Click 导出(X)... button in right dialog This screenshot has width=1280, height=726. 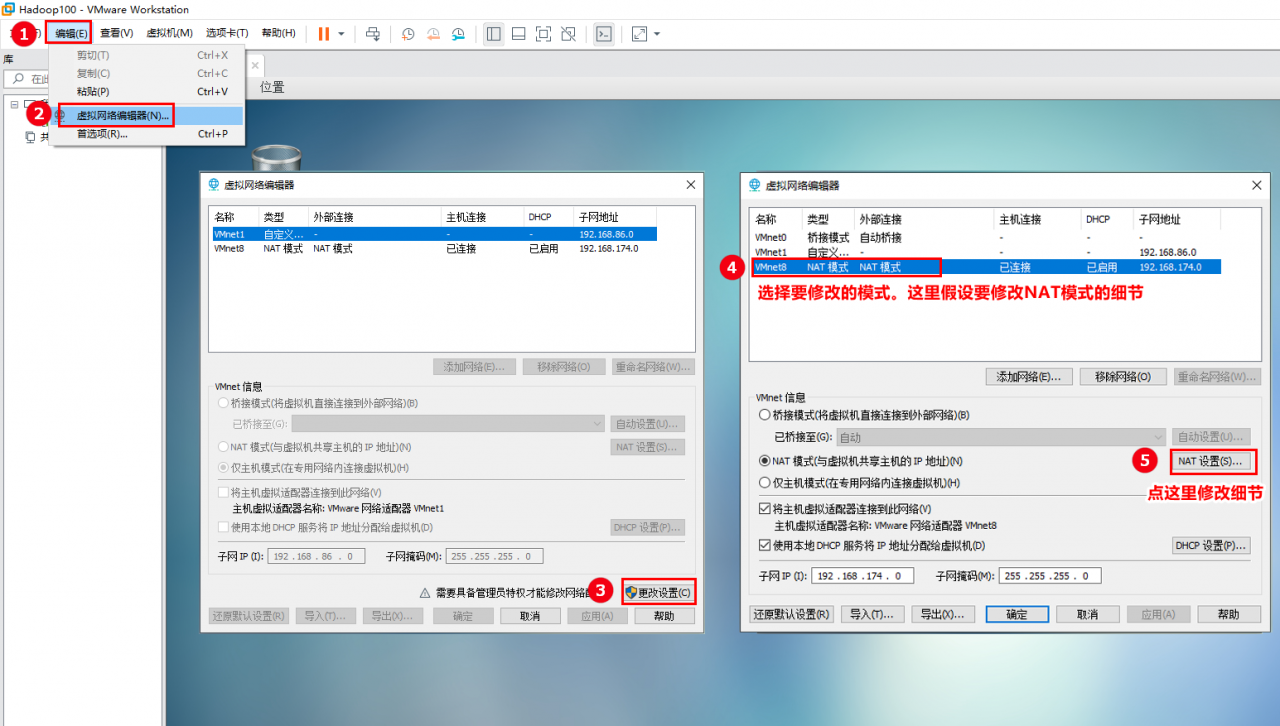tap(945, 614)
